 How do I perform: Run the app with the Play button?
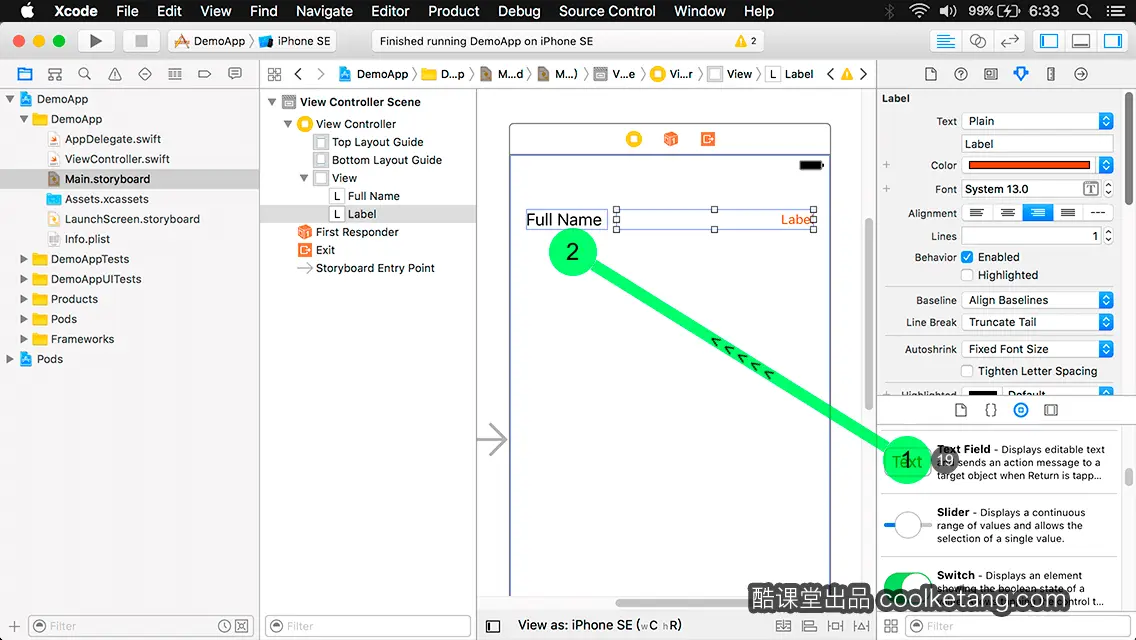pyautogui.click(x=96, y=41)
